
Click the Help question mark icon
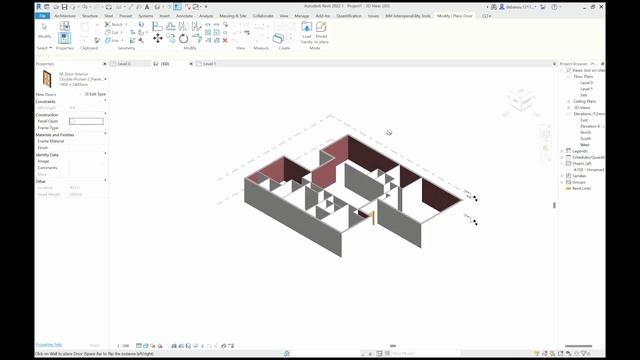click(x=554, y=7)
